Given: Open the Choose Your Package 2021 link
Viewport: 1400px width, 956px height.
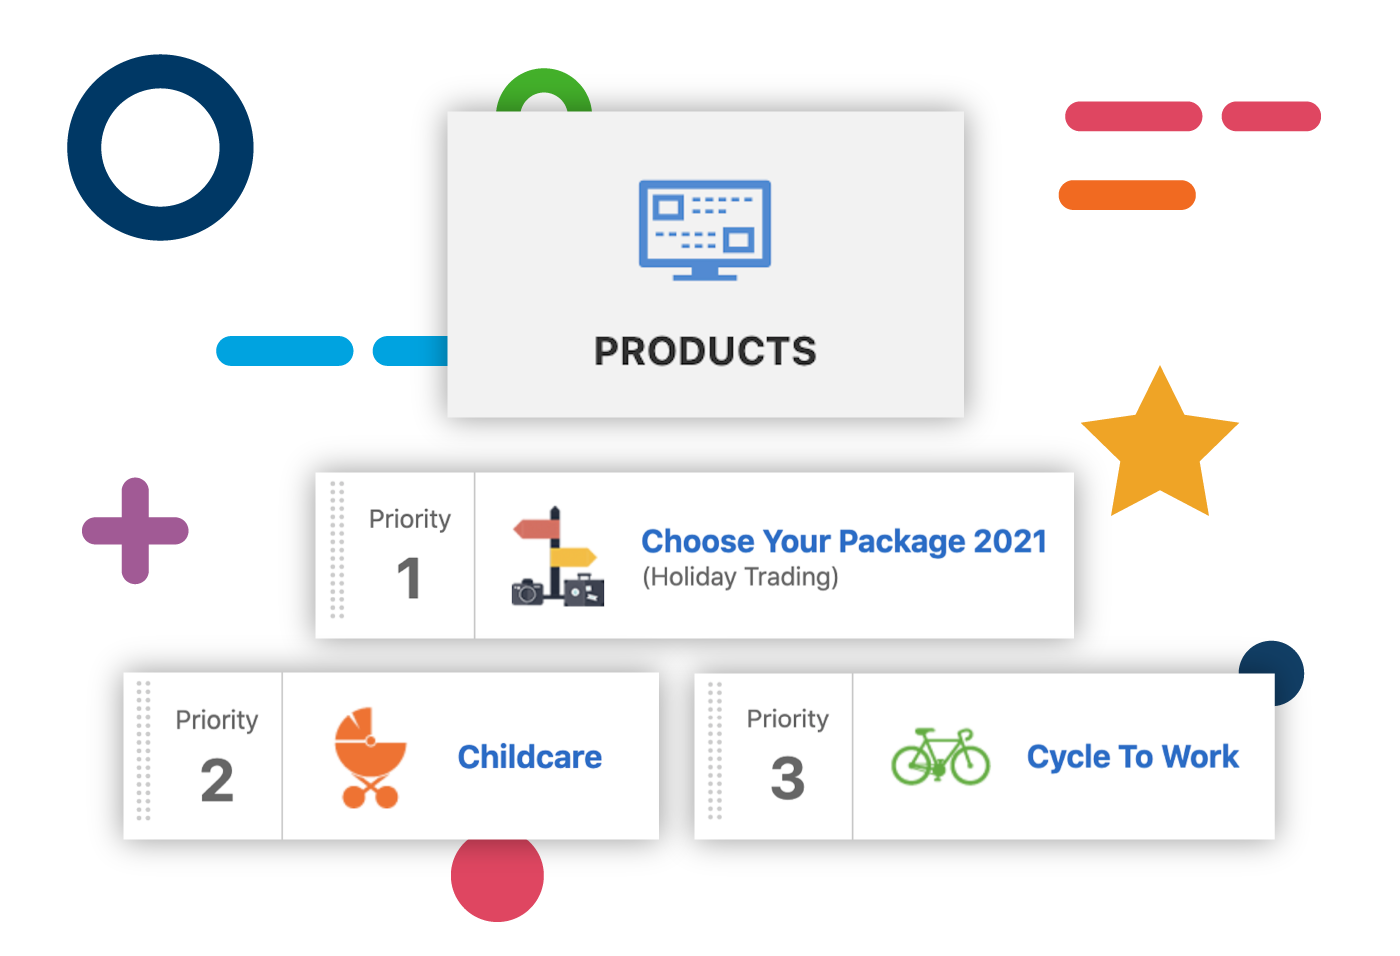Looking at the screenshot, I should (843, 541).
